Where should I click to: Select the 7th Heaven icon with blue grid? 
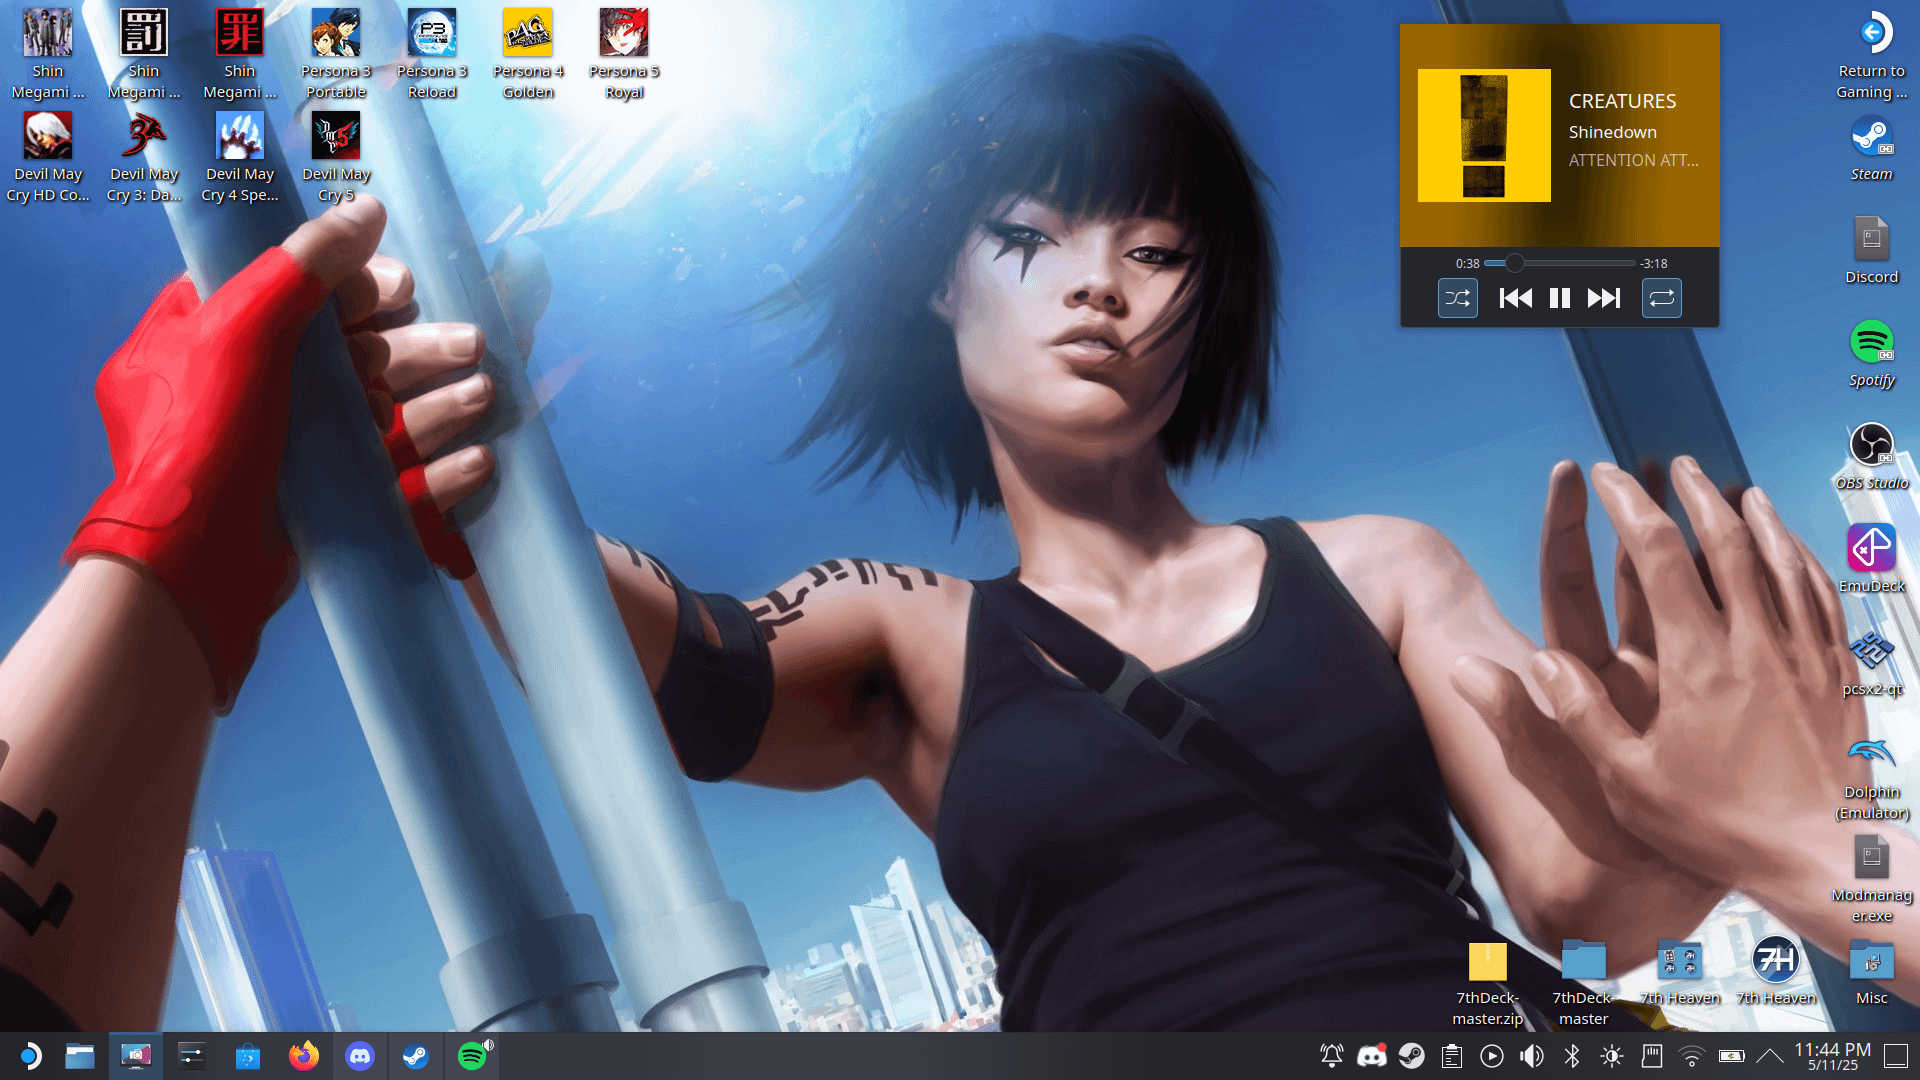[1680, 972]
